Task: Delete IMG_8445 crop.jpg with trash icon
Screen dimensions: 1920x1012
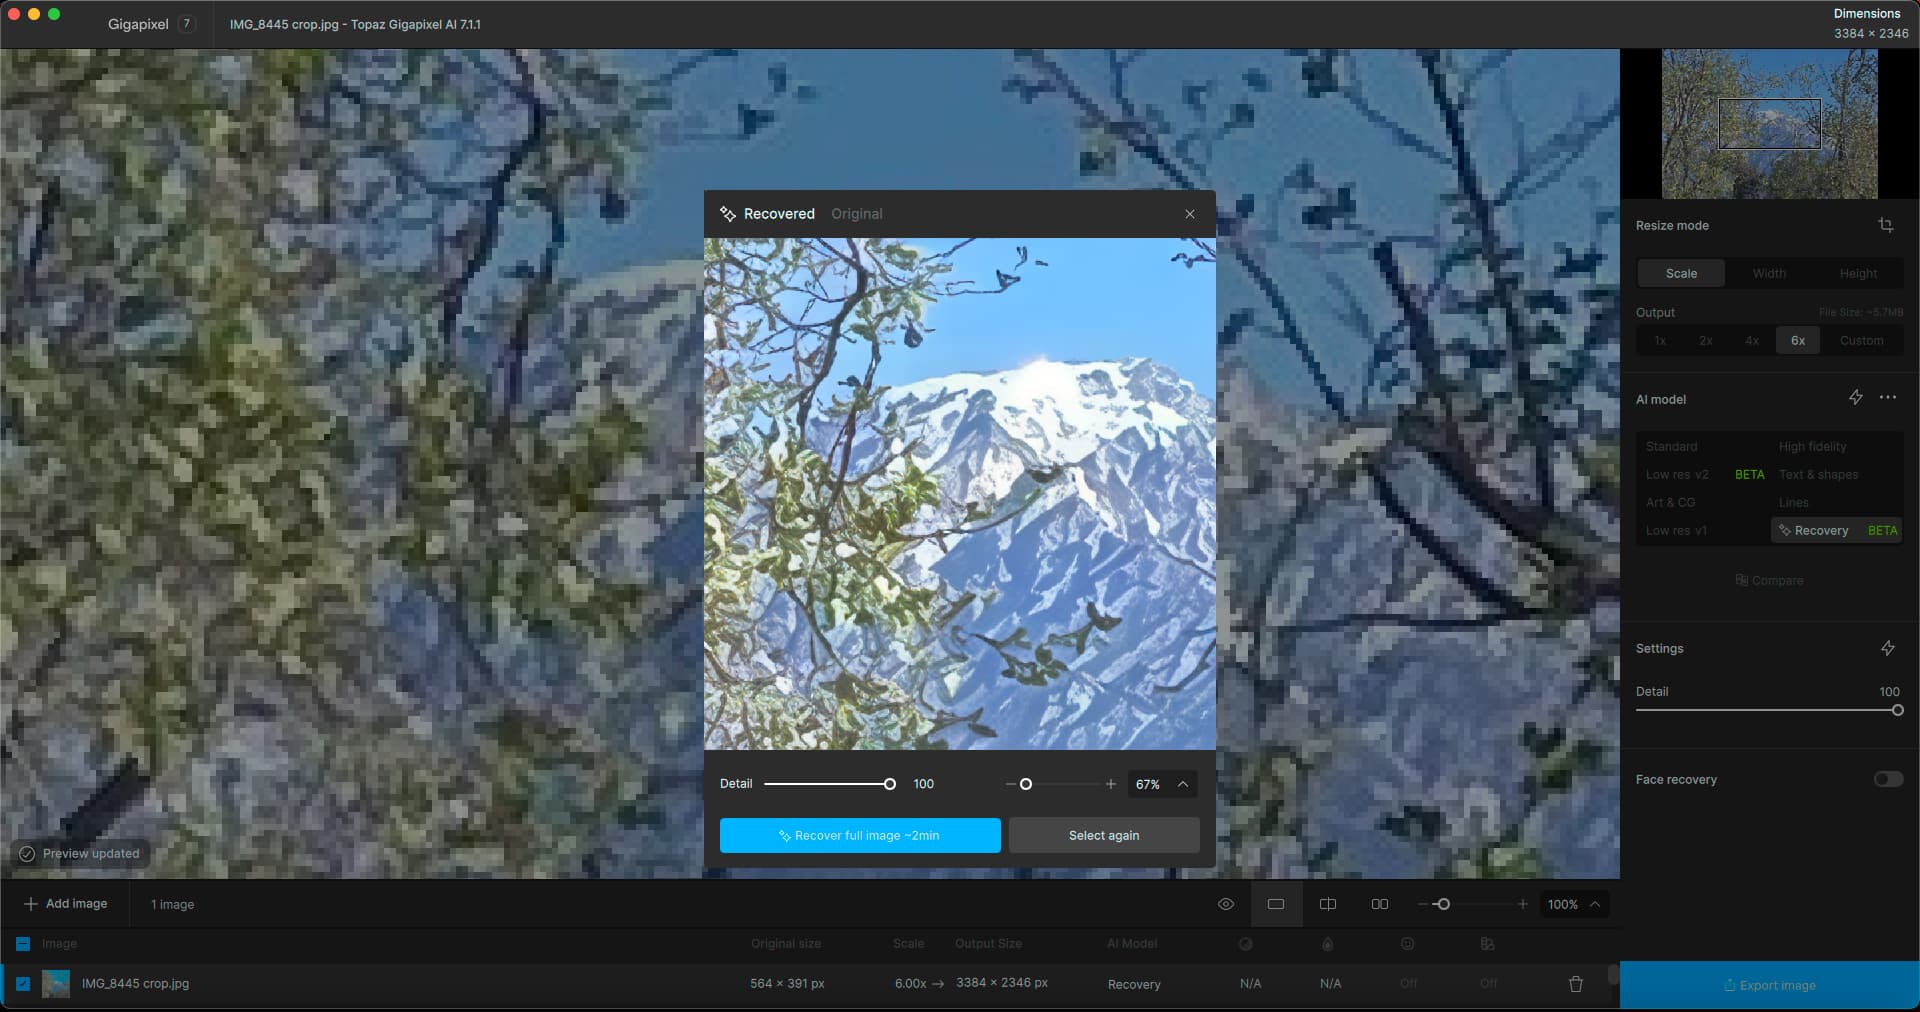Action: coord(1575,984)
